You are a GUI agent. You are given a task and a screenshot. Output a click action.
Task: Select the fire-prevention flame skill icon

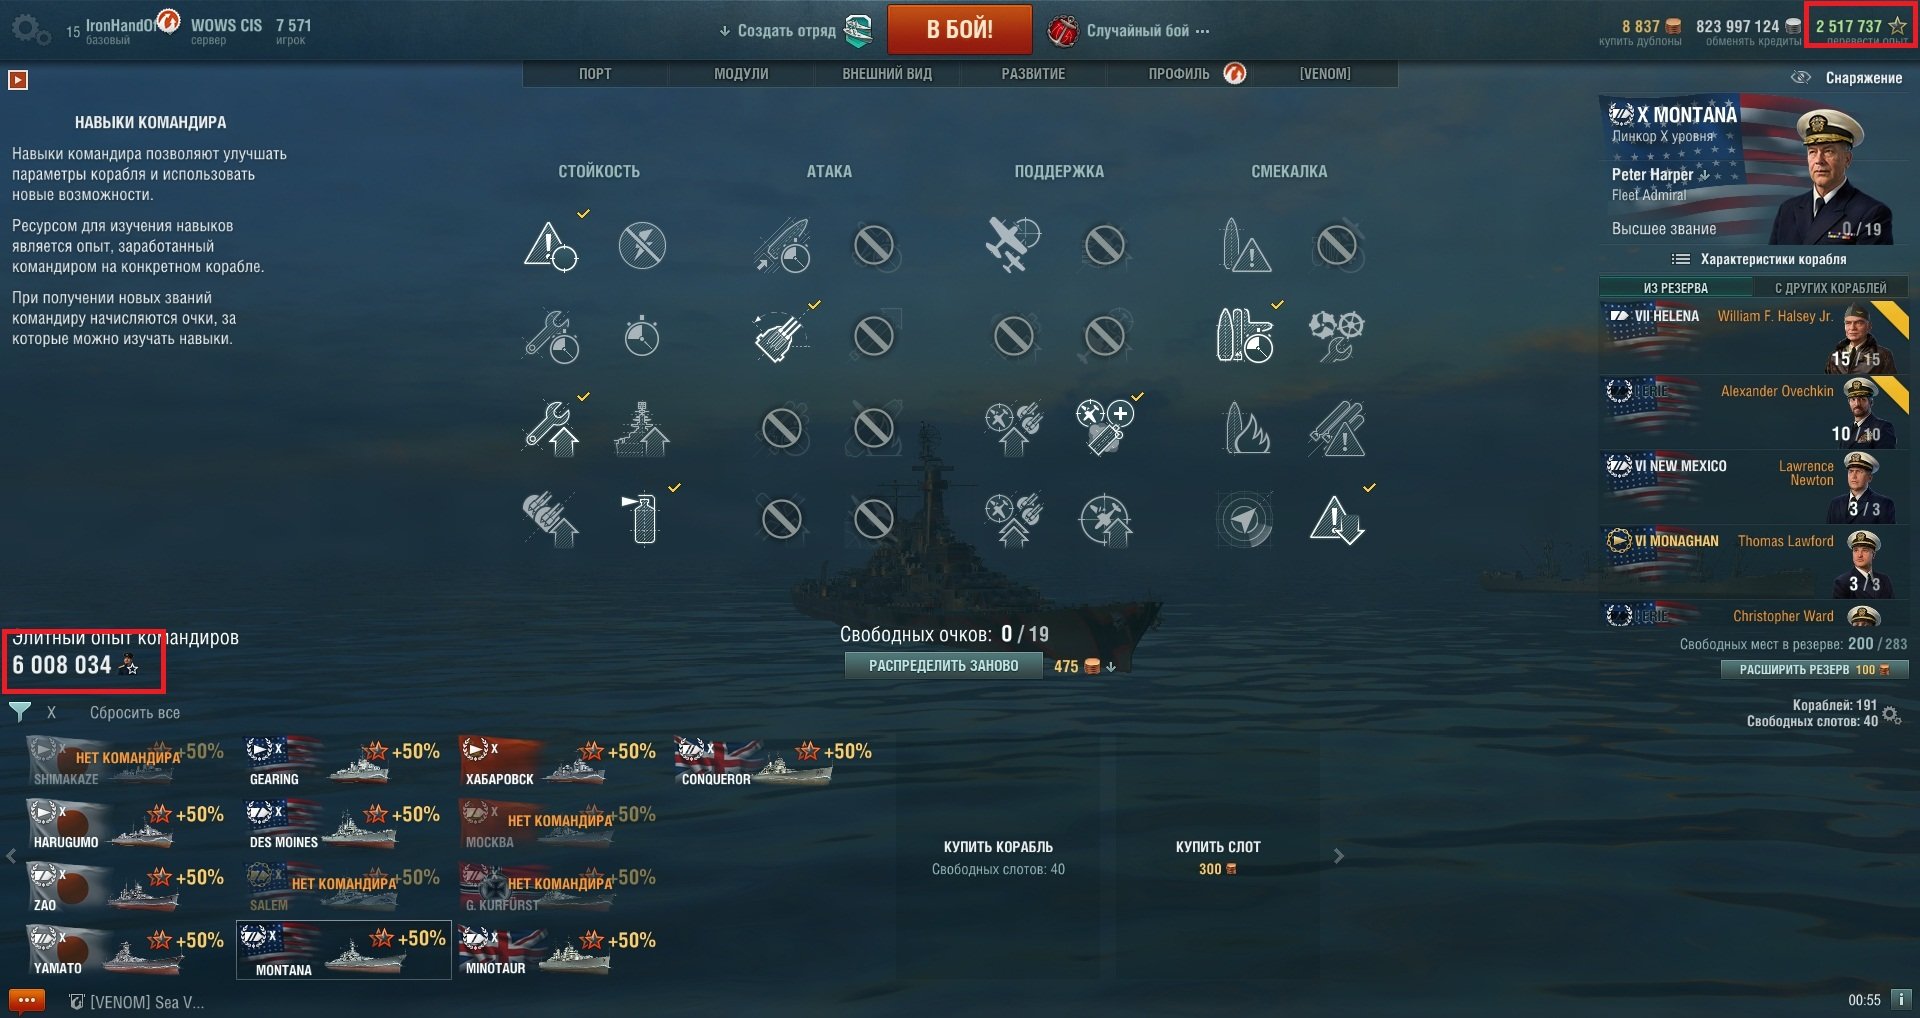[1245, 428]
